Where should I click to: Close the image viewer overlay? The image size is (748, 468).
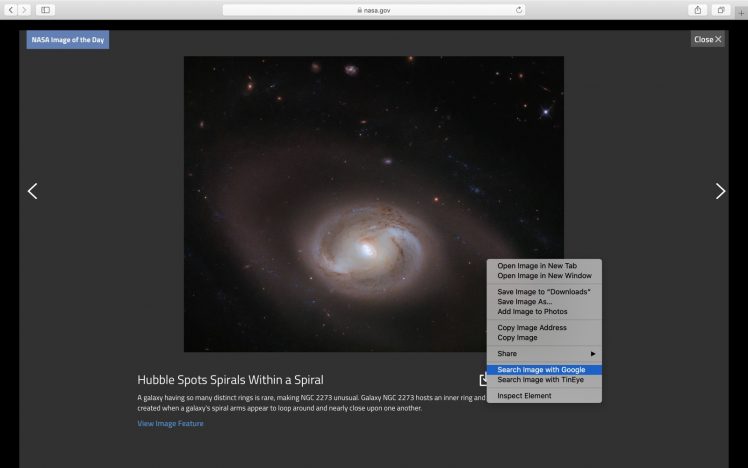(x=707, y=39)
